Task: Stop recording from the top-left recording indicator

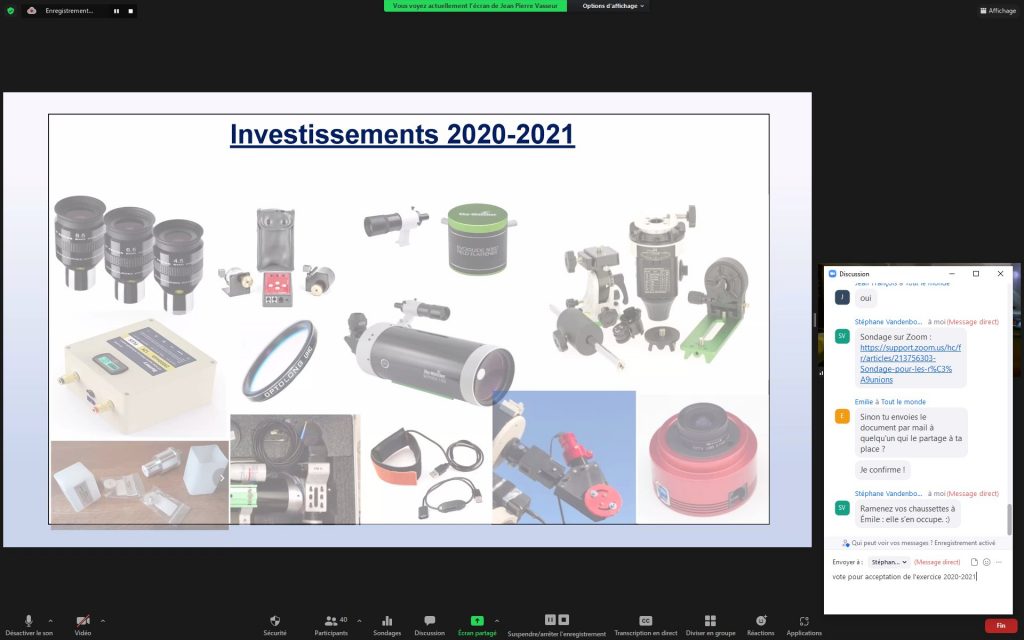Action: 131,11
